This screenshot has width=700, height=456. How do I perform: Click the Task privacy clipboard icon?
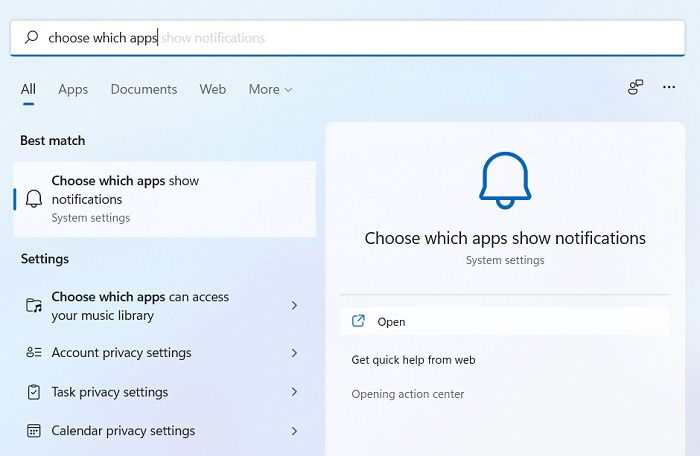click(34, 392)
